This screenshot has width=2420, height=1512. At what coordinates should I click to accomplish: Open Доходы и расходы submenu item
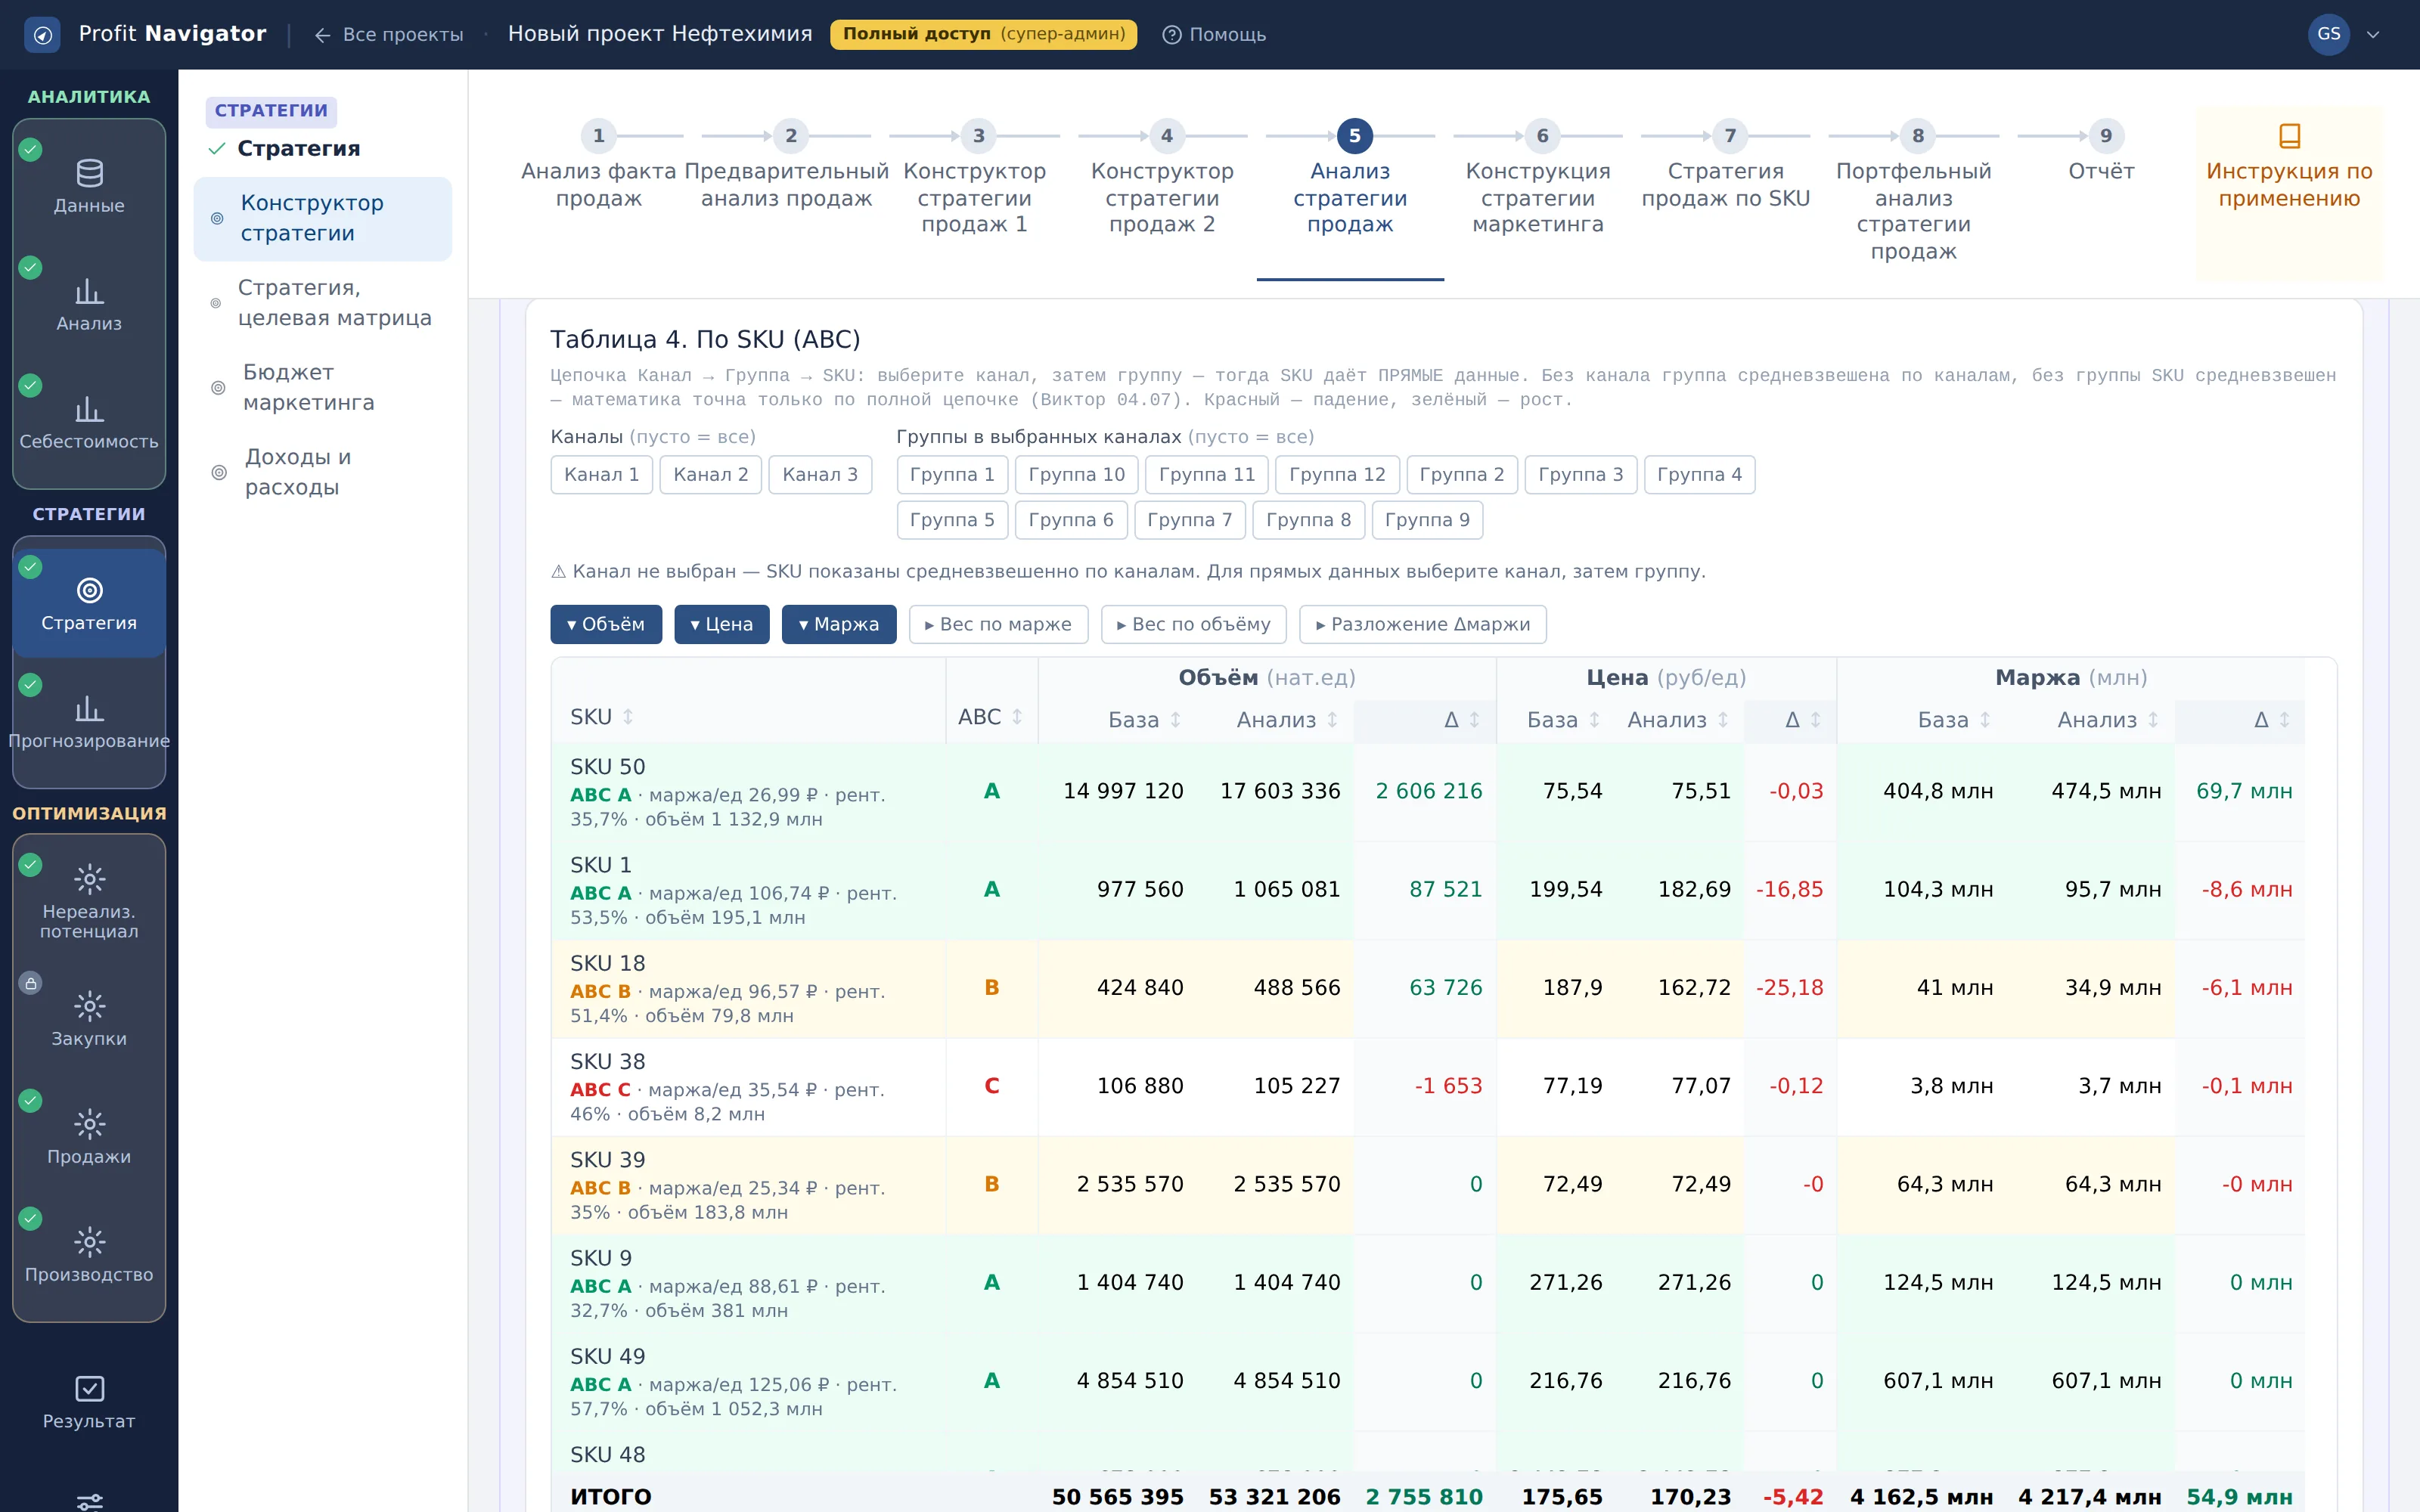pyautogui.click(x=323, y=472)
